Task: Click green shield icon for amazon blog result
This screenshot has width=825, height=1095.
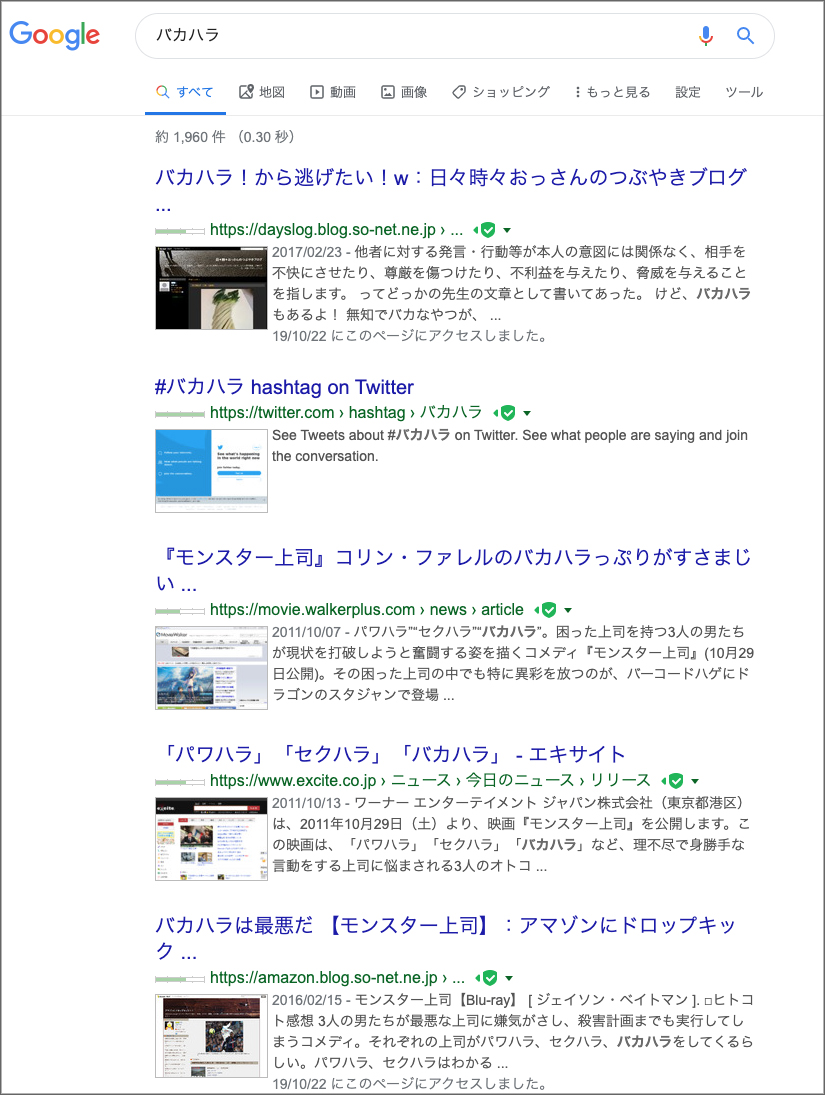Action: point(490,978)
